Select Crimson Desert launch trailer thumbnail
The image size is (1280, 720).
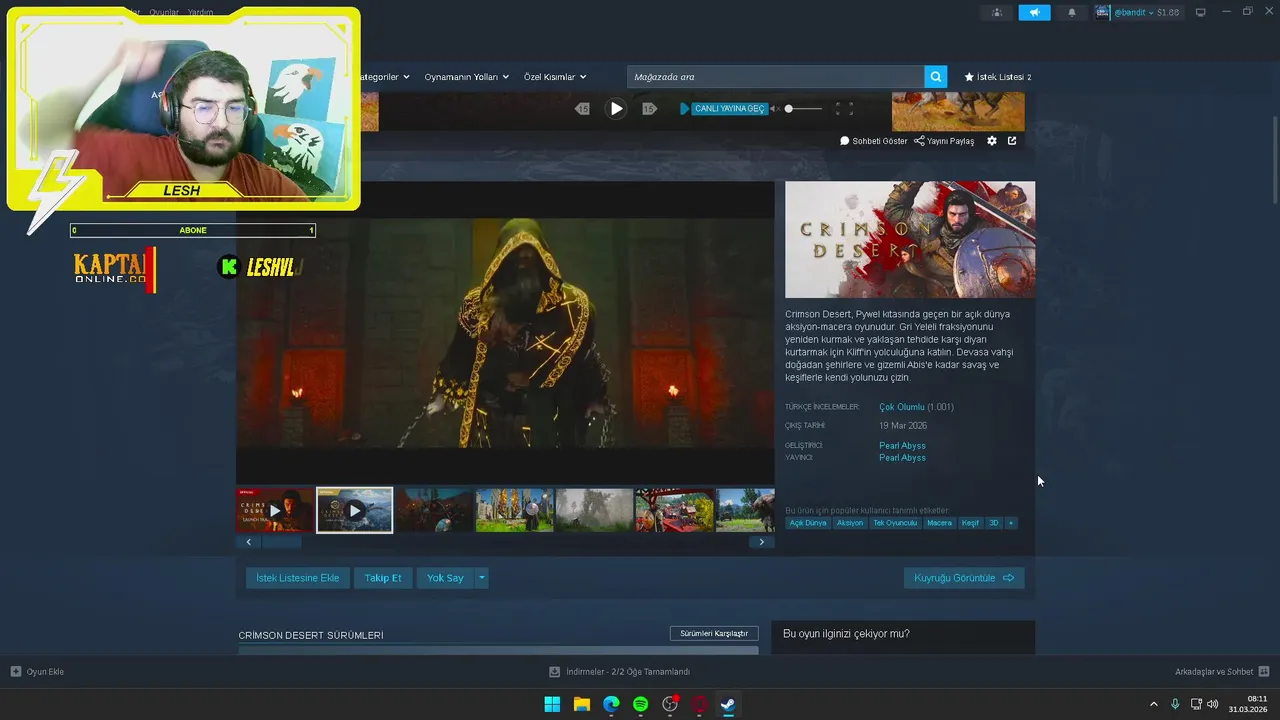275,510
